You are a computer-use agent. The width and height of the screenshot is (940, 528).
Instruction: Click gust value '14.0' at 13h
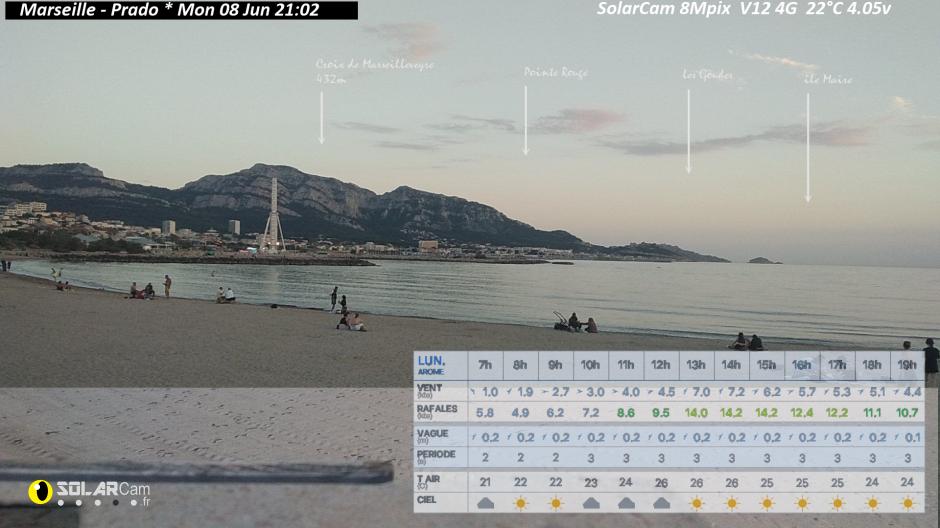click(x=696, y=413)
